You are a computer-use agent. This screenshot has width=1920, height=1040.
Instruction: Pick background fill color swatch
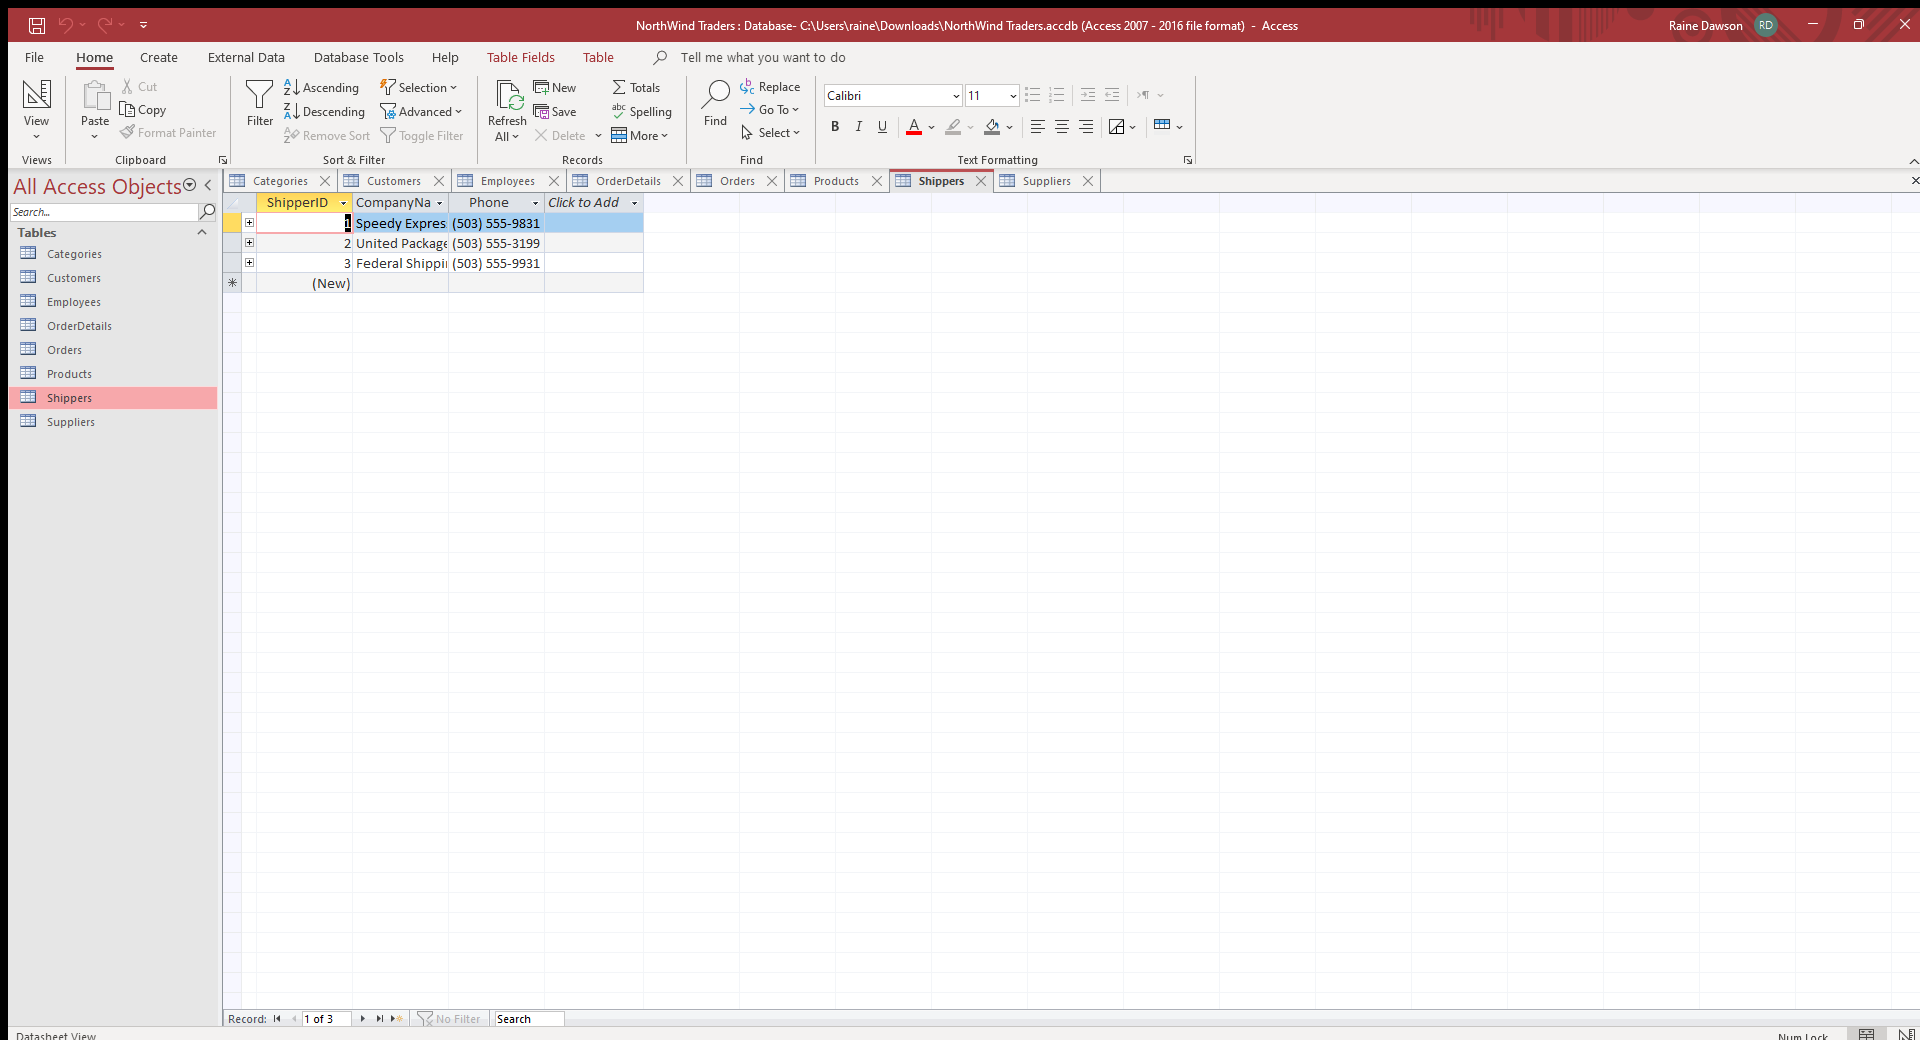[992, 127]
